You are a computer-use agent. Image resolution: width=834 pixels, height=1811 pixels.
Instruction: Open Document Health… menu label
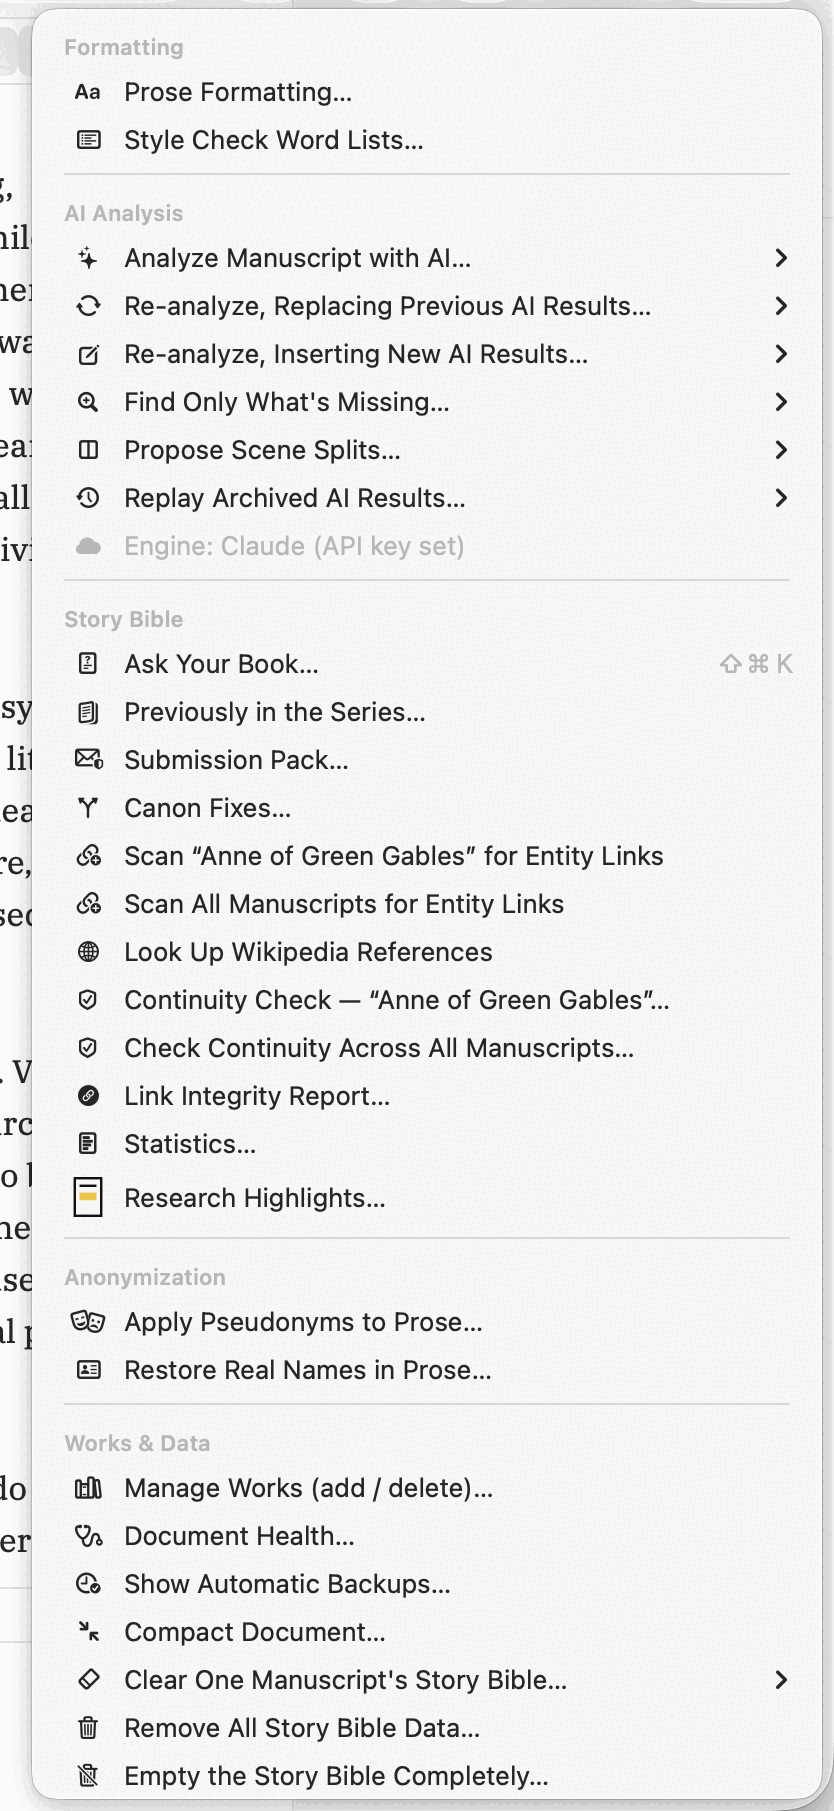239,1536
